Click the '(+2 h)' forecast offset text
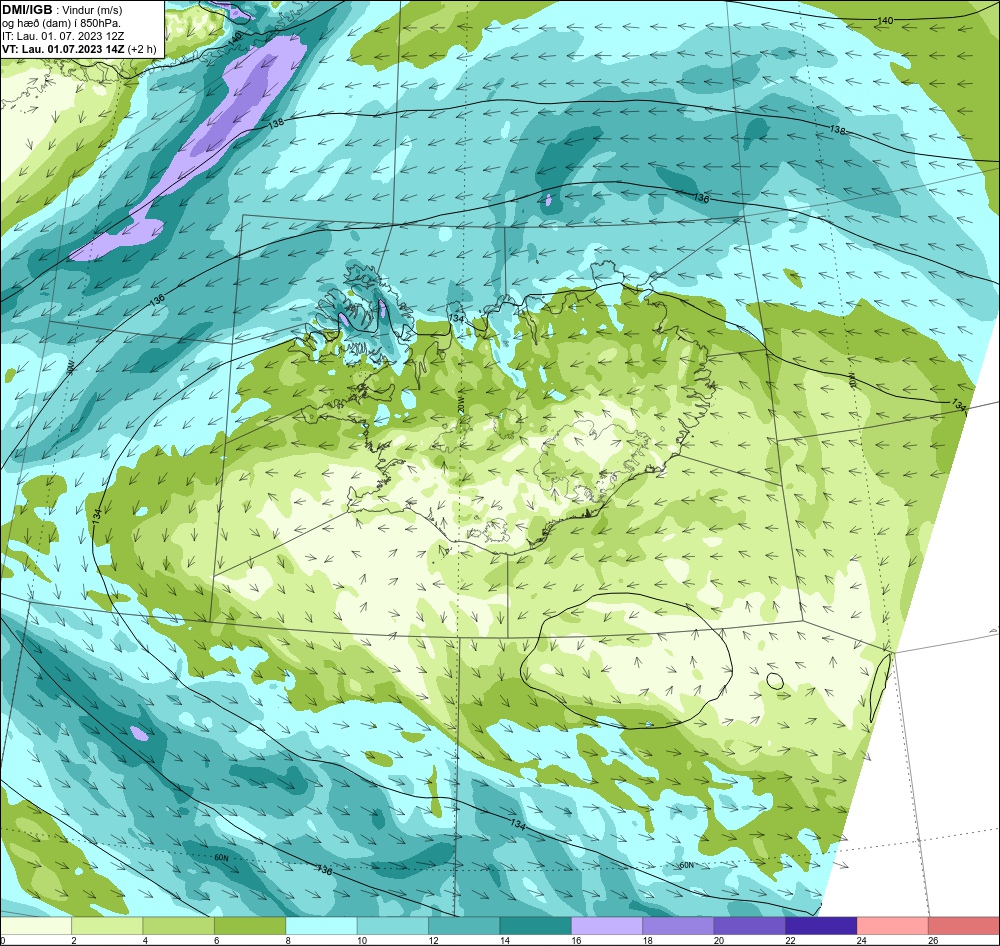This screenshot has height=946, width=1000. (x=142, y=49)
